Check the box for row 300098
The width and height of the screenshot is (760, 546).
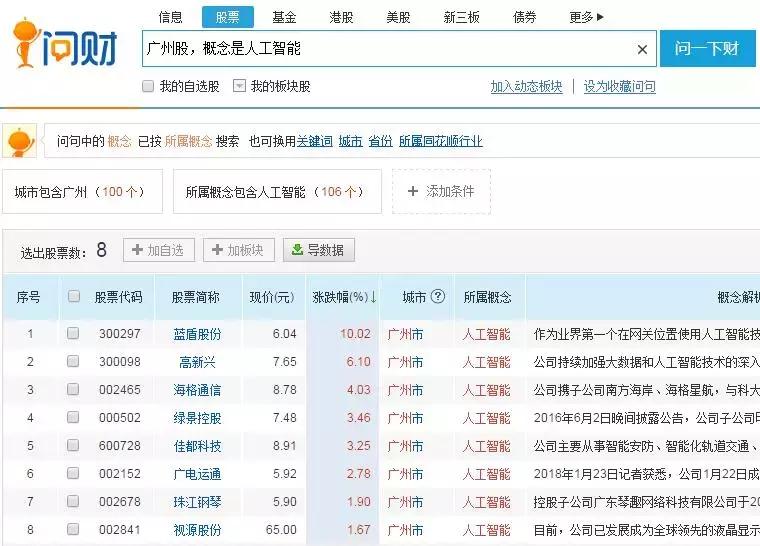pyautogui.click(x=73, y=361)
